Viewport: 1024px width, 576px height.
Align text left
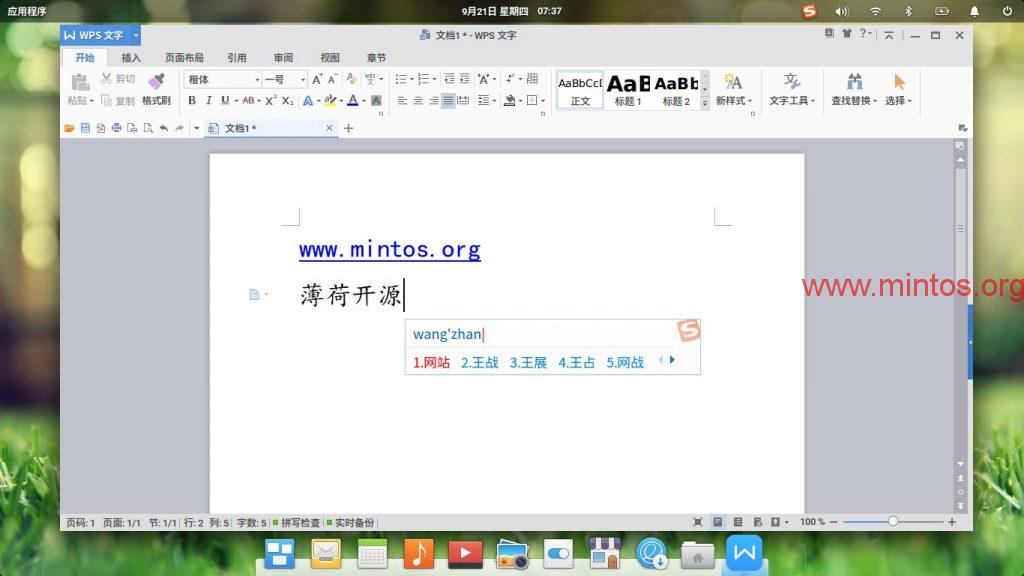point(402,100)
